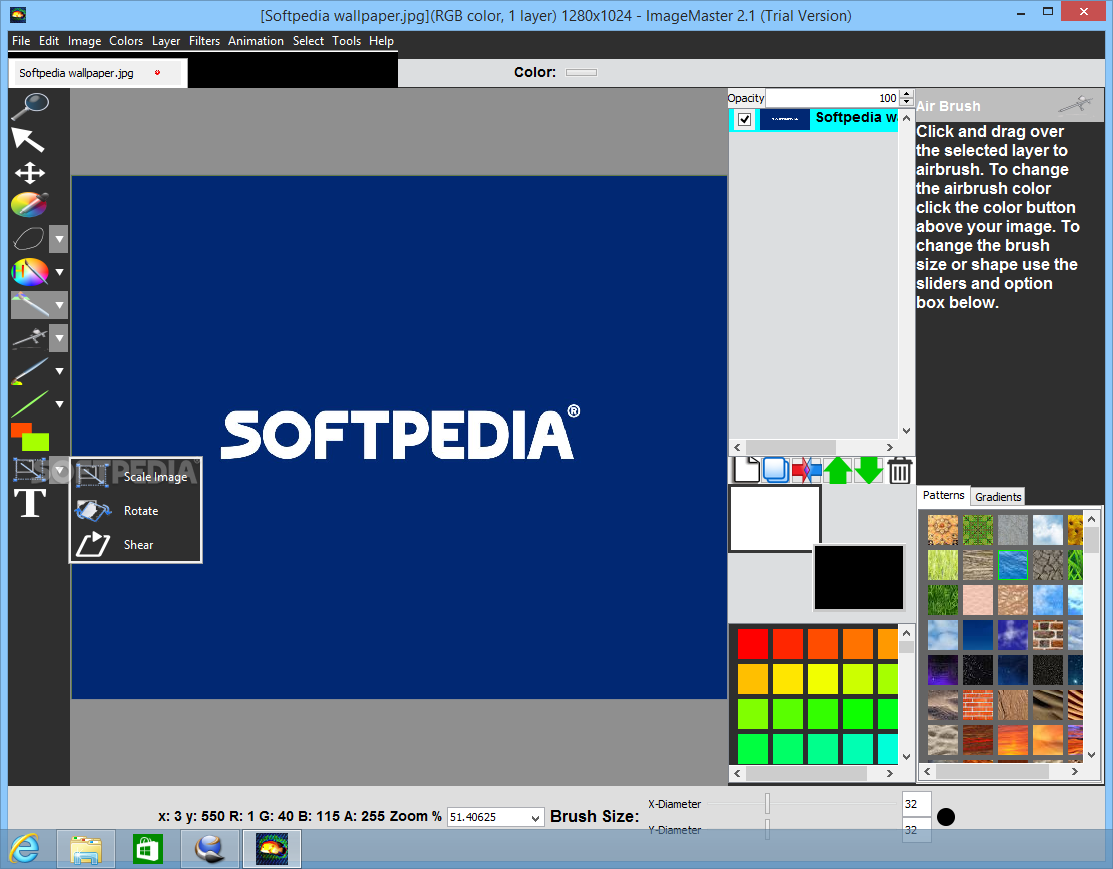Choose Scale Image from the popup menu
Screen dimensions: 1113x869
(x=155, y=476)
